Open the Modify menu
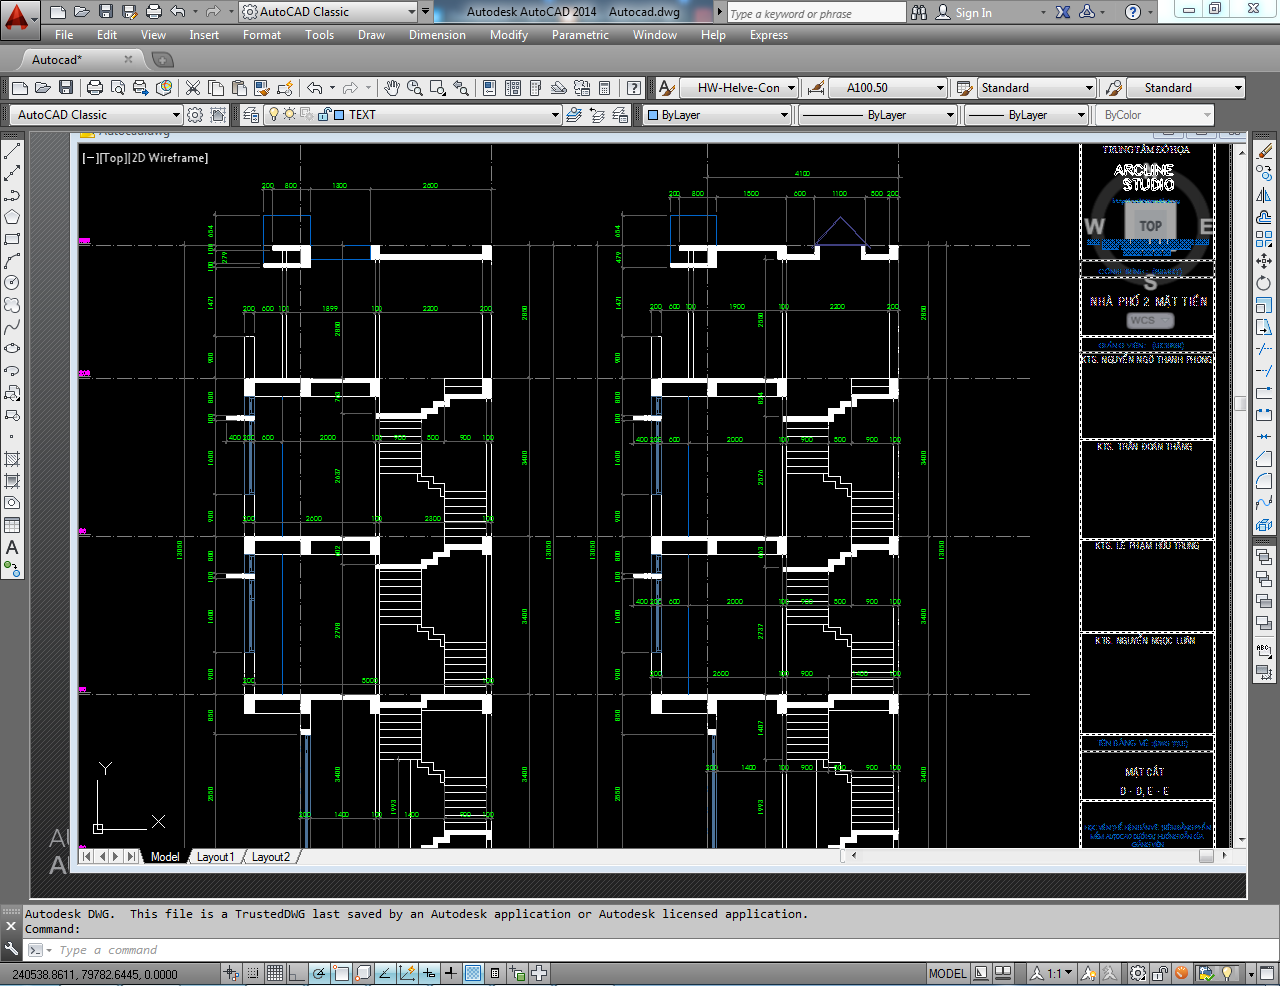 508,35
